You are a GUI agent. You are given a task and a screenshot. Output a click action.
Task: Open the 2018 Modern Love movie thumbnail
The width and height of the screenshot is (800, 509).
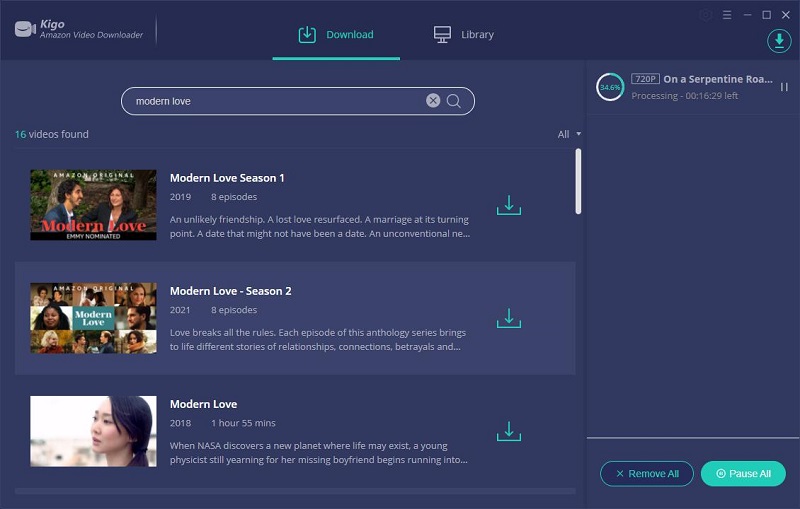(93, 431)
